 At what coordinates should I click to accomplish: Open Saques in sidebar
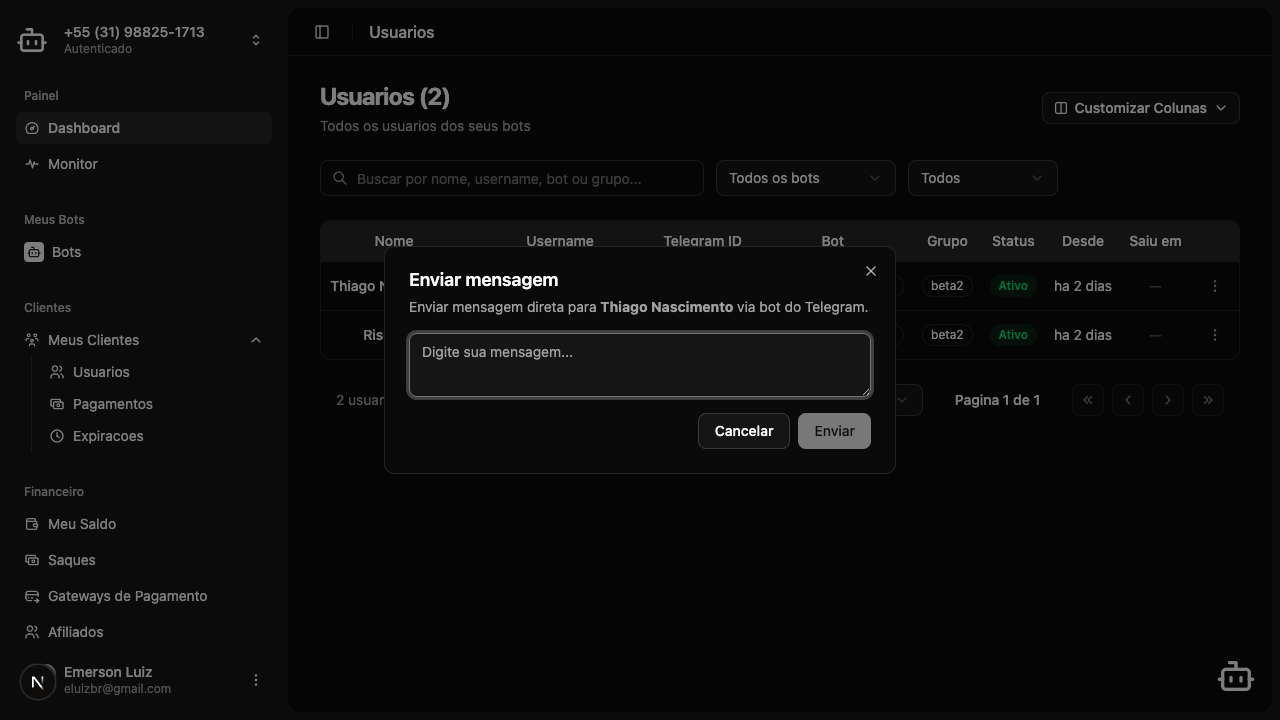click(144, 560)
